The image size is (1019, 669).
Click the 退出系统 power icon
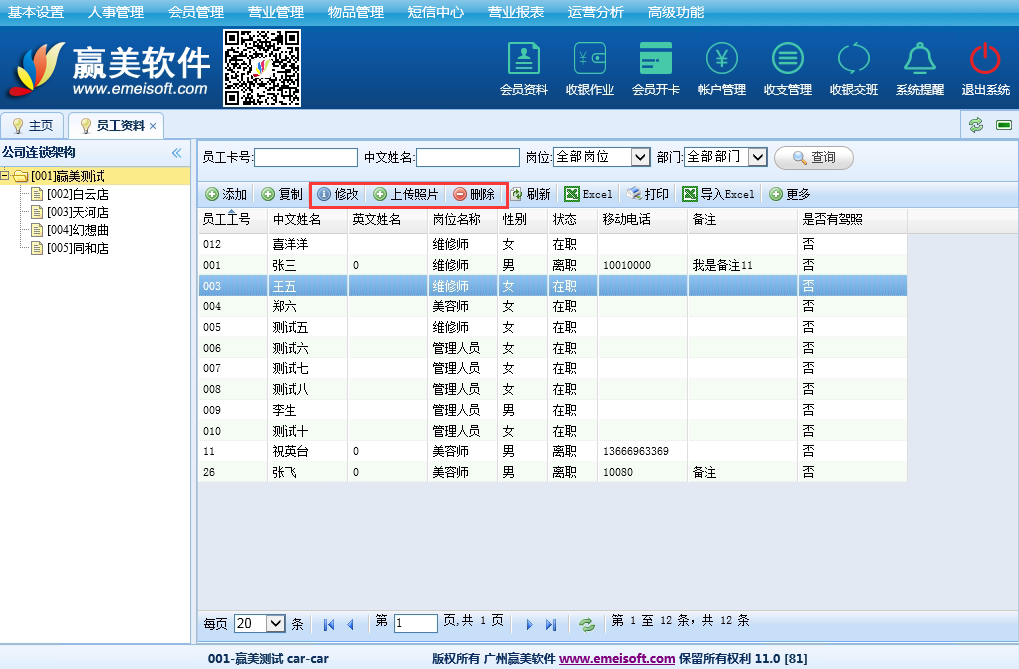[x=985, y=60]
